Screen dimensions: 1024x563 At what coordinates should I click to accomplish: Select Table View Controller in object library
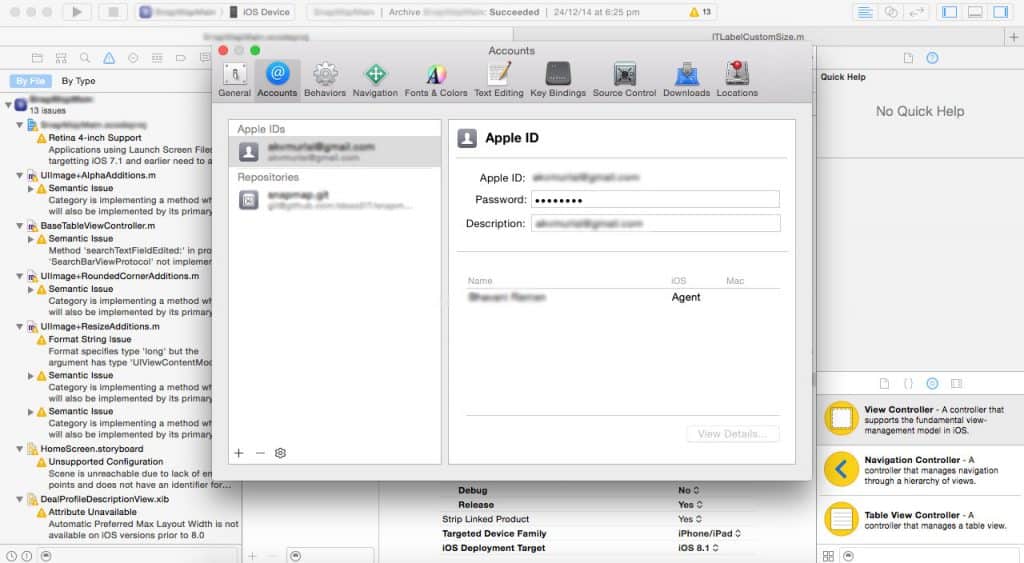(920, 519)
